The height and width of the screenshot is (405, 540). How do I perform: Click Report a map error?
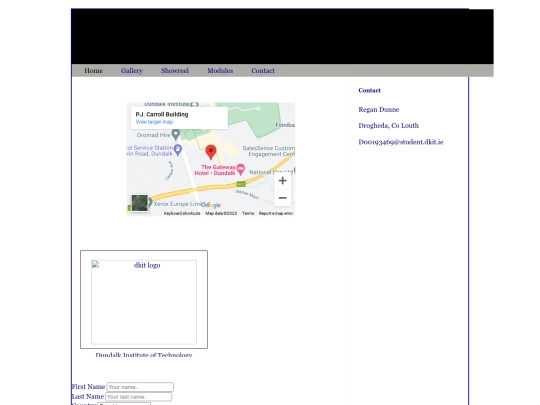pos(276,214)
